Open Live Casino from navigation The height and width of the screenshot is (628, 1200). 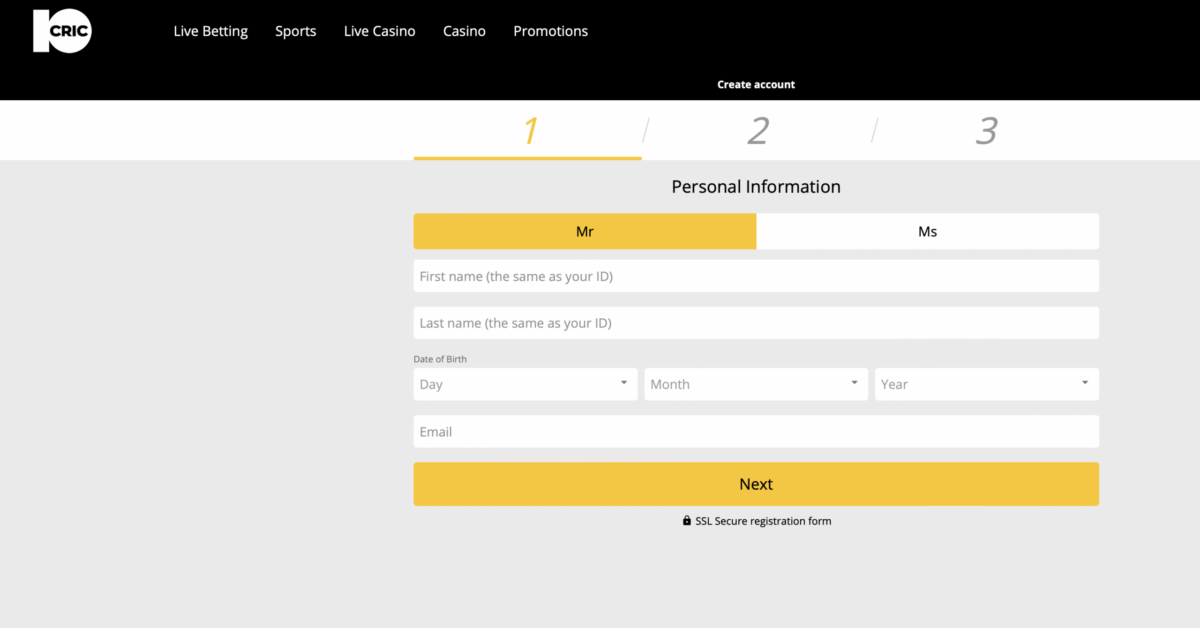tap(379, 31)
